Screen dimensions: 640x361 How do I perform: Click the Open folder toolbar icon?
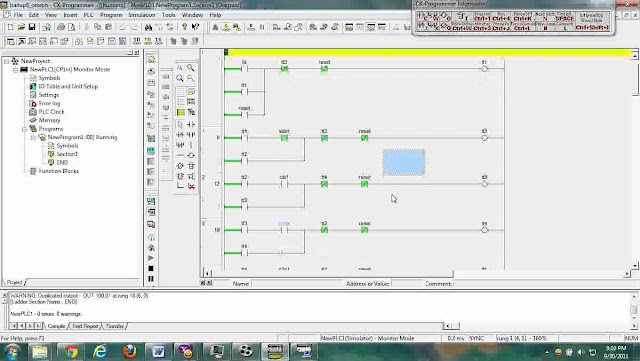tap(21, 27)
